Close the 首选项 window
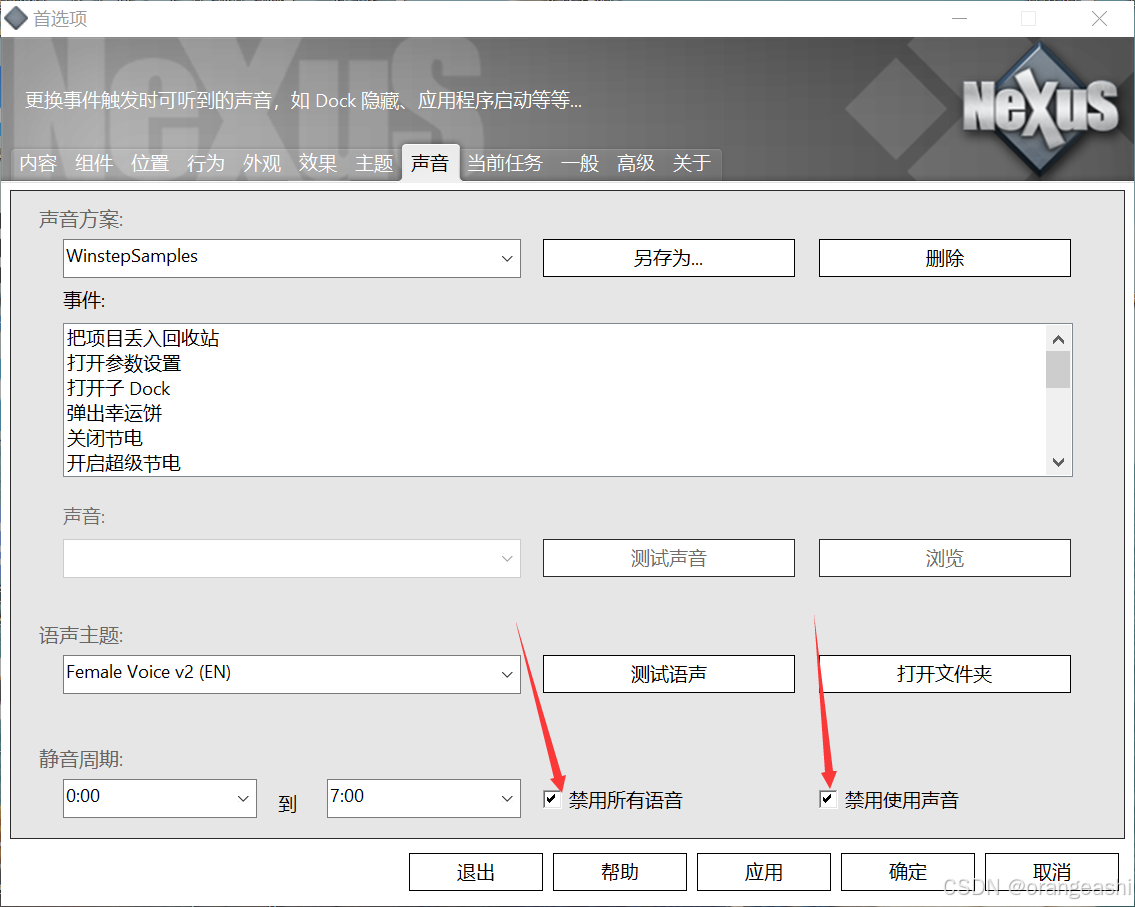1135x907 pixels. 1099,18
